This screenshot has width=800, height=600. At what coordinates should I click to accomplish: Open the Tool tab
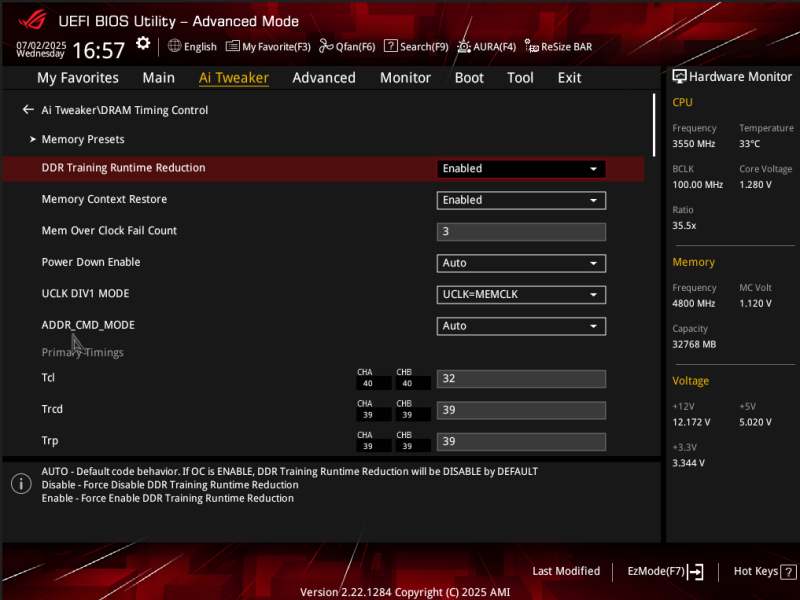[520, 78]
